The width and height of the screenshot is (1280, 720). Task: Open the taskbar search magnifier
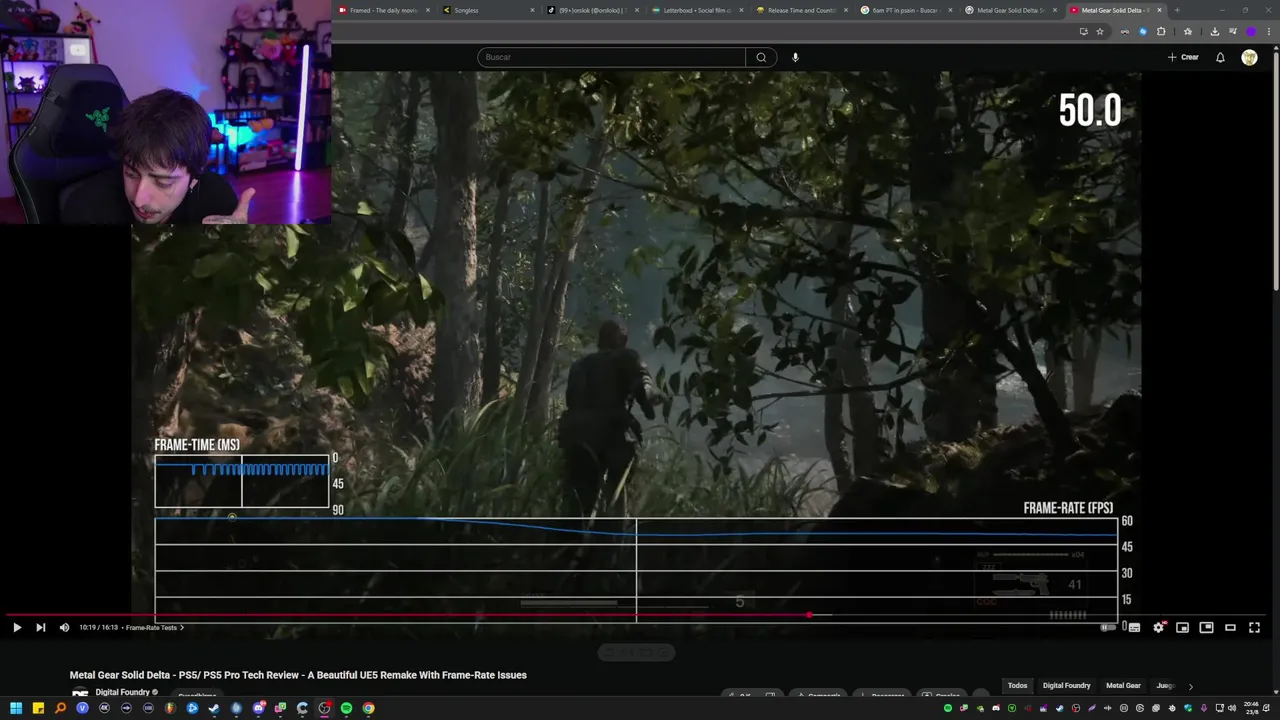click(x=60, y=708)
